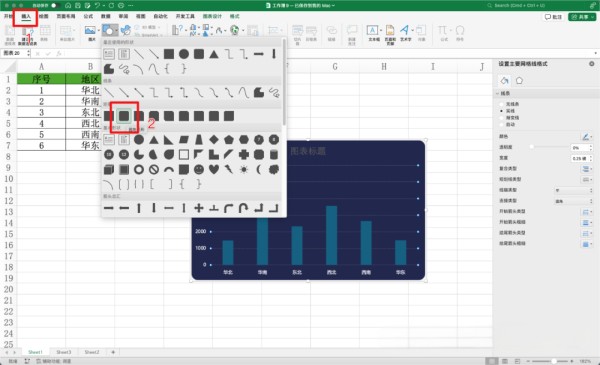Toggle the AutoSave (自动保存) switch
600x365 pixels.
pos(55,5)
